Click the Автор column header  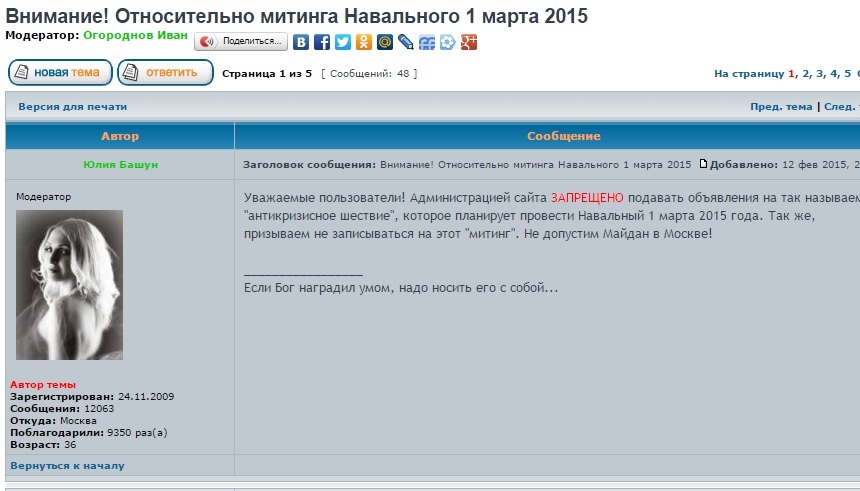tap(120, 136)
